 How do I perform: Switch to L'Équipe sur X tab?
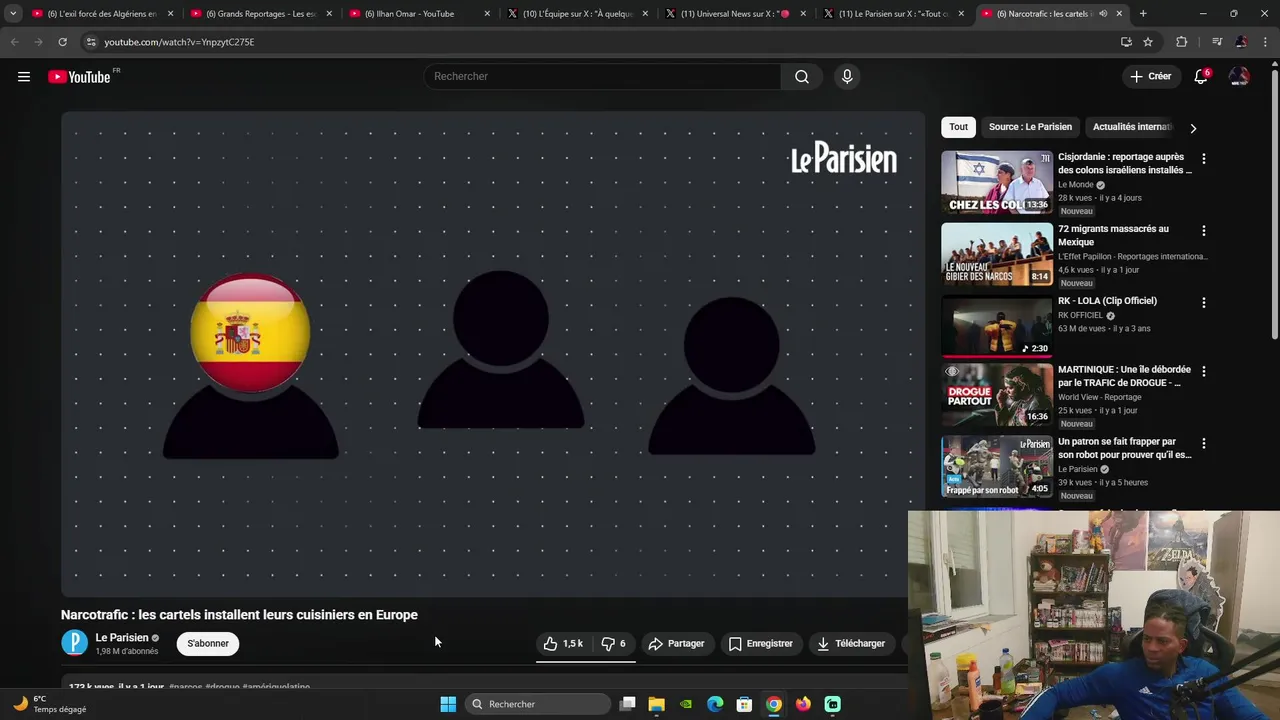pyautogui.click(x=578, y=14)
